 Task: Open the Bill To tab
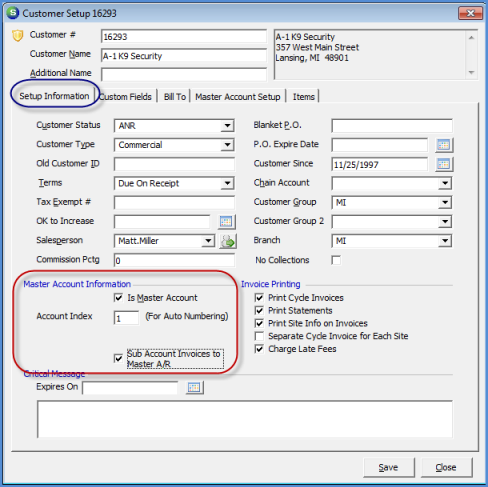175,97
